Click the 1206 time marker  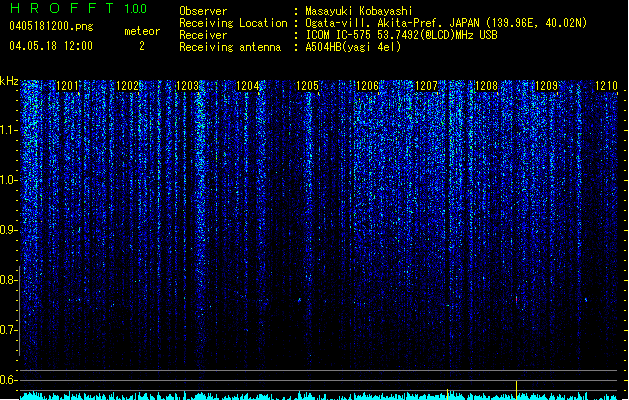click(367, 86)
